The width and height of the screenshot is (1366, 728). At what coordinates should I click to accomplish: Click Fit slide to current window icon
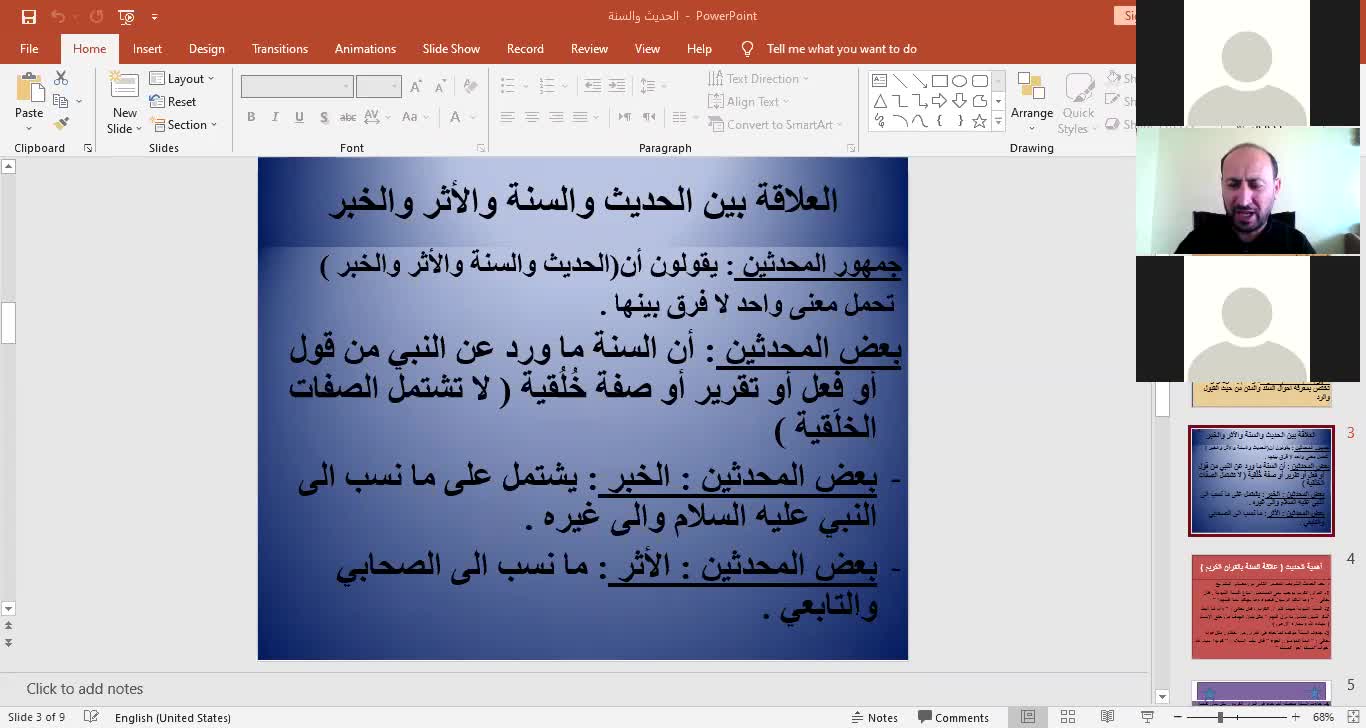point(1351,717)
